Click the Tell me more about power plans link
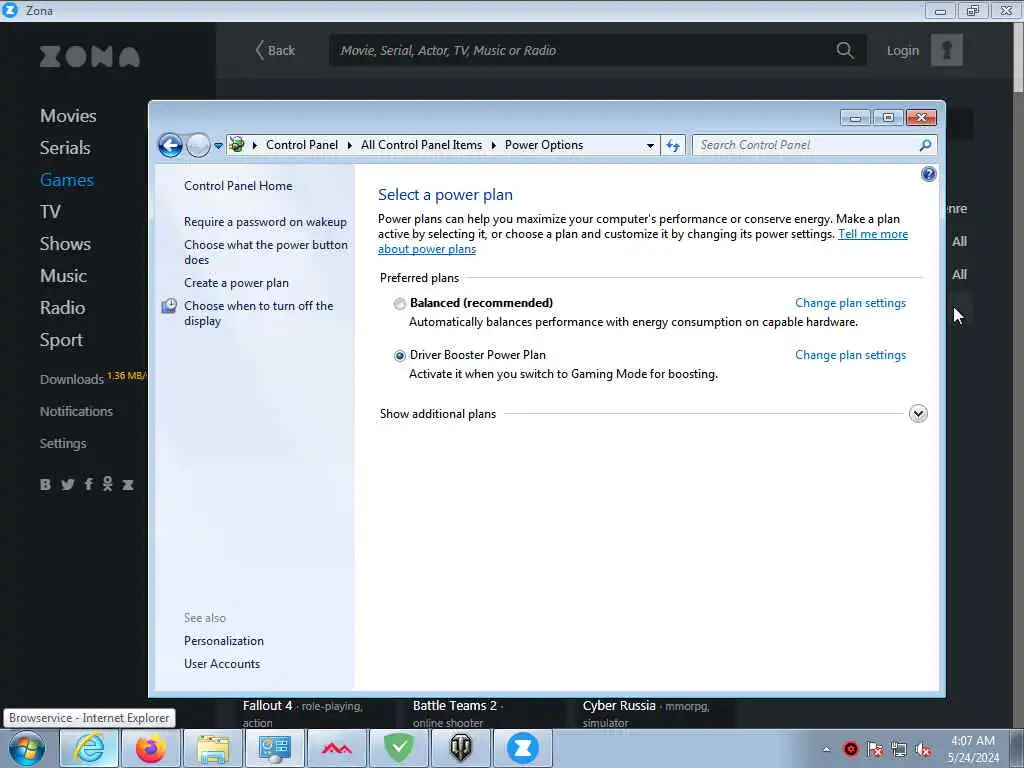The height and width of the screenshot is (768, 1024). coord(872,234)
